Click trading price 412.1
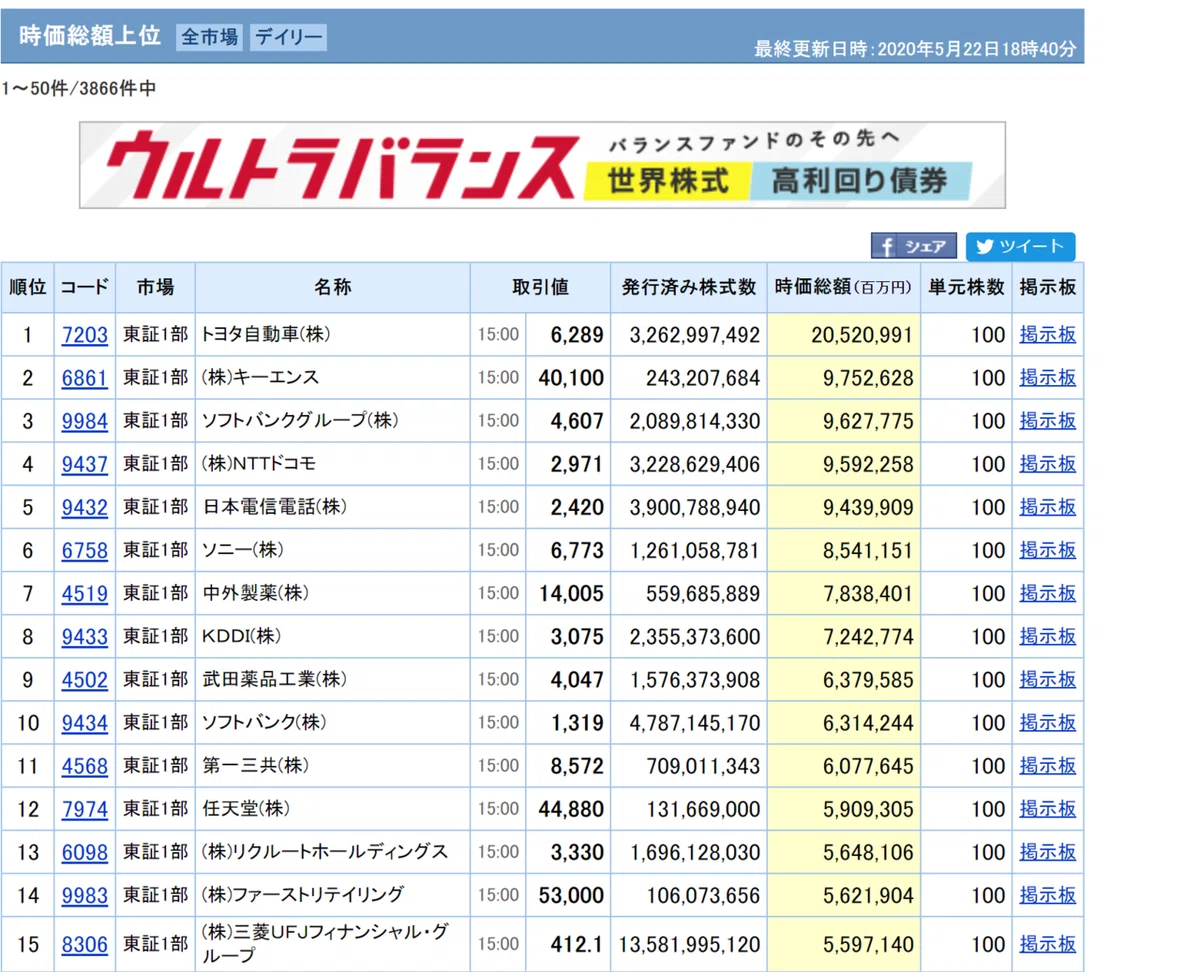Screen dimensions: 1200x972 click(x=578, y=943)
